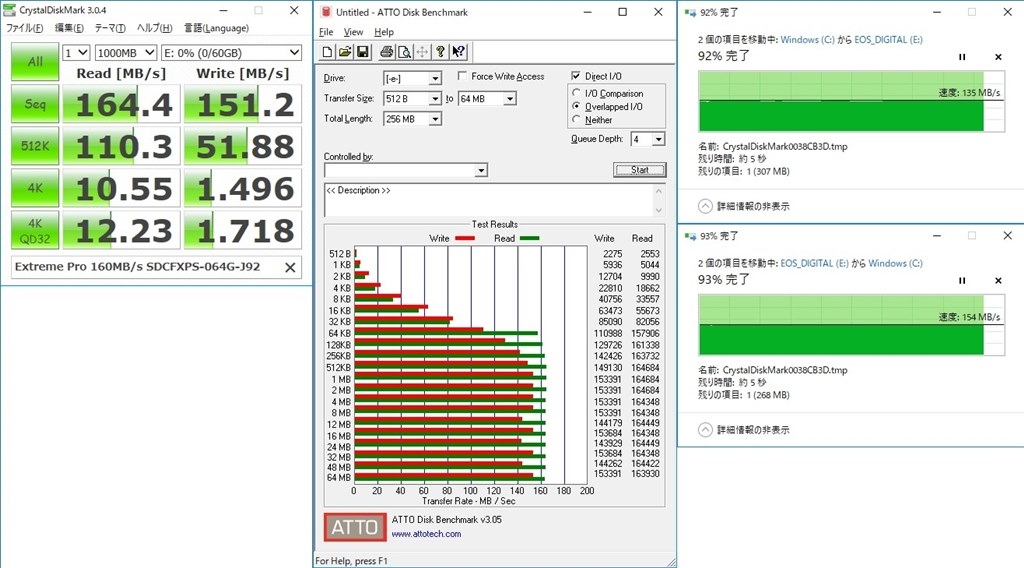Screen dimensions: 1024x568
Task: Open the Controlled by dropdown
Action: (x=481, y=170)
